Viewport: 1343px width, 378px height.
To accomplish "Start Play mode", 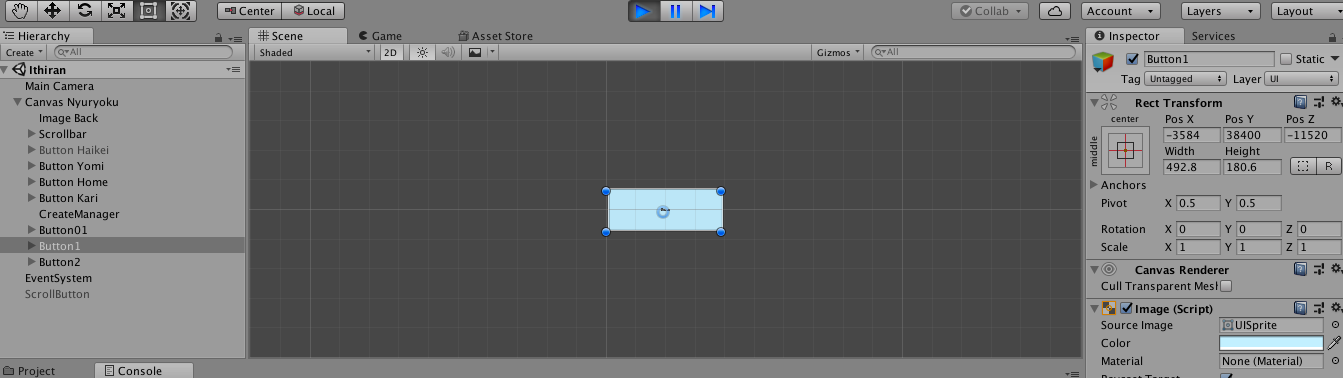I will pyautogui.click(x=643, y=11).
